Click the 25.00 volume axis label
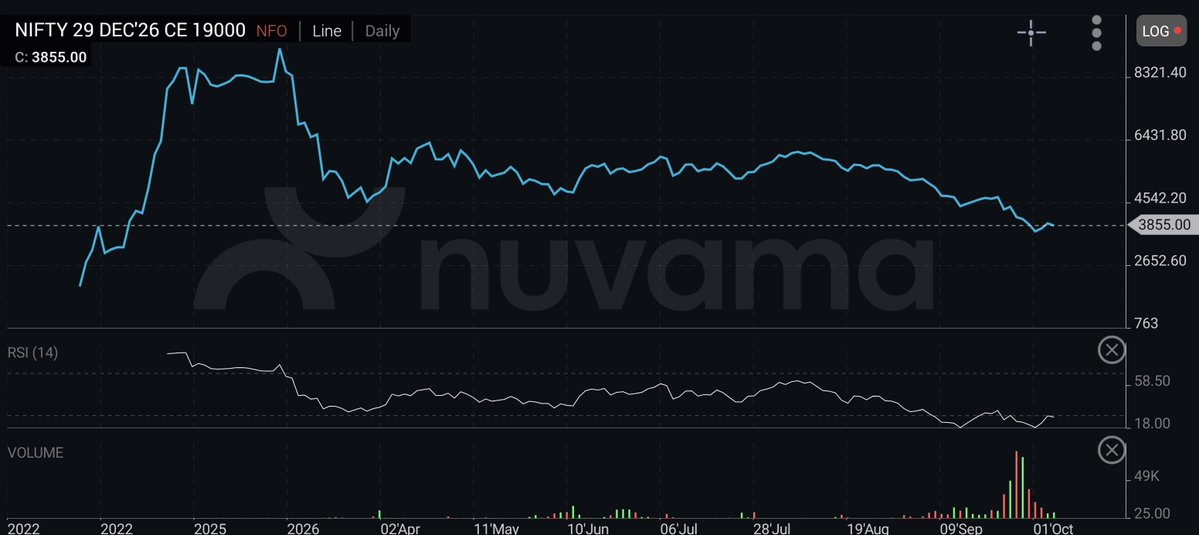The image size is (1199, 535). click(1152, 514)
